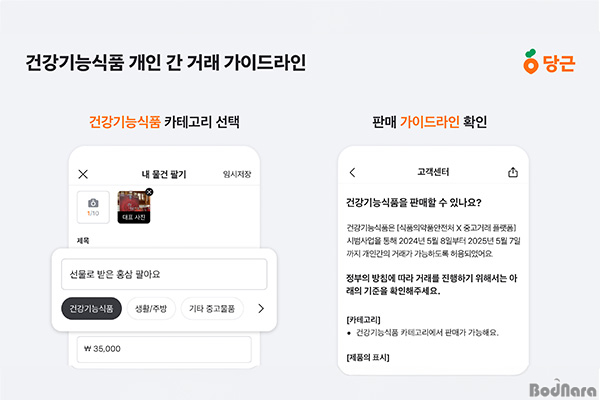Focus the title field reading 선물로 받은 홍삼 팔아요
The image size is (600, 400).
tap(163, 274)
